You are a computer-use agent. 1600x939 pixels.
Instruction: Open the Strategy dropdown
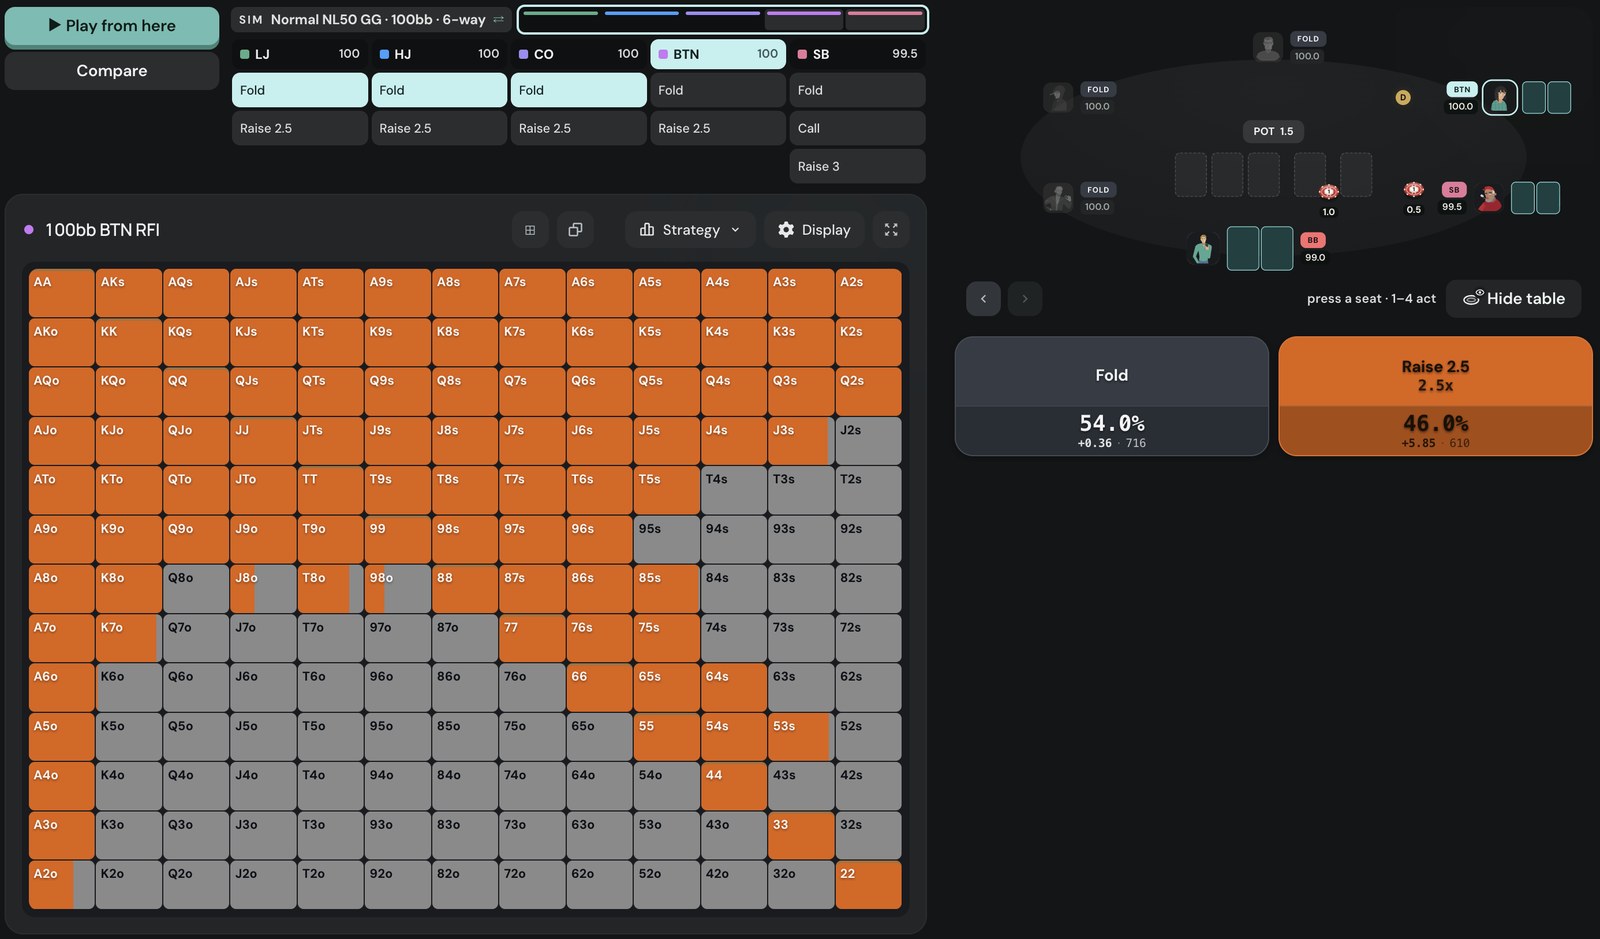tap(690, 230)
